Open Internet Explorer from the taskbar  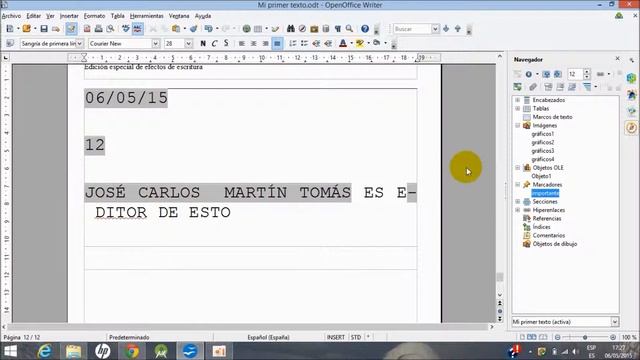pyautogui.click(x=44, y=351)
